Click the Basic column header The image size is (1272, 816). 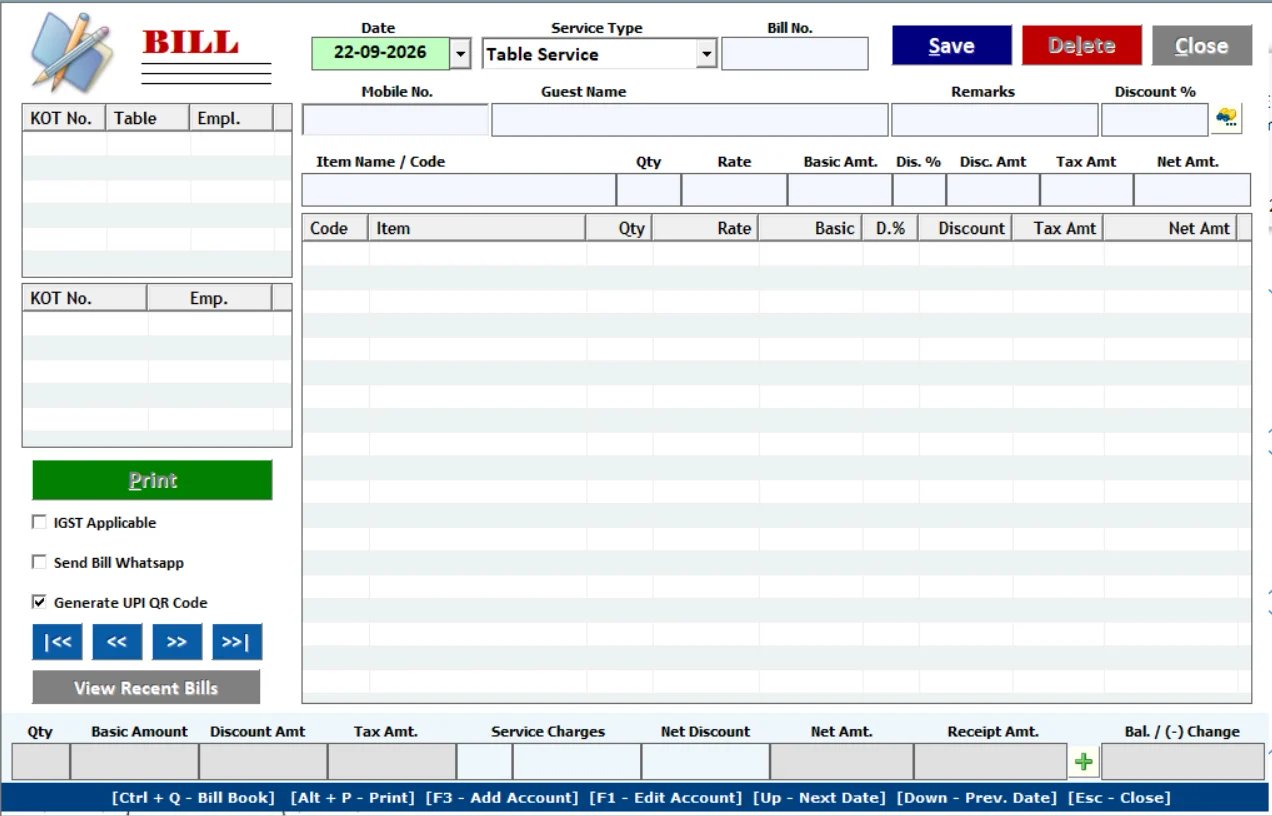tap(810, 228)
